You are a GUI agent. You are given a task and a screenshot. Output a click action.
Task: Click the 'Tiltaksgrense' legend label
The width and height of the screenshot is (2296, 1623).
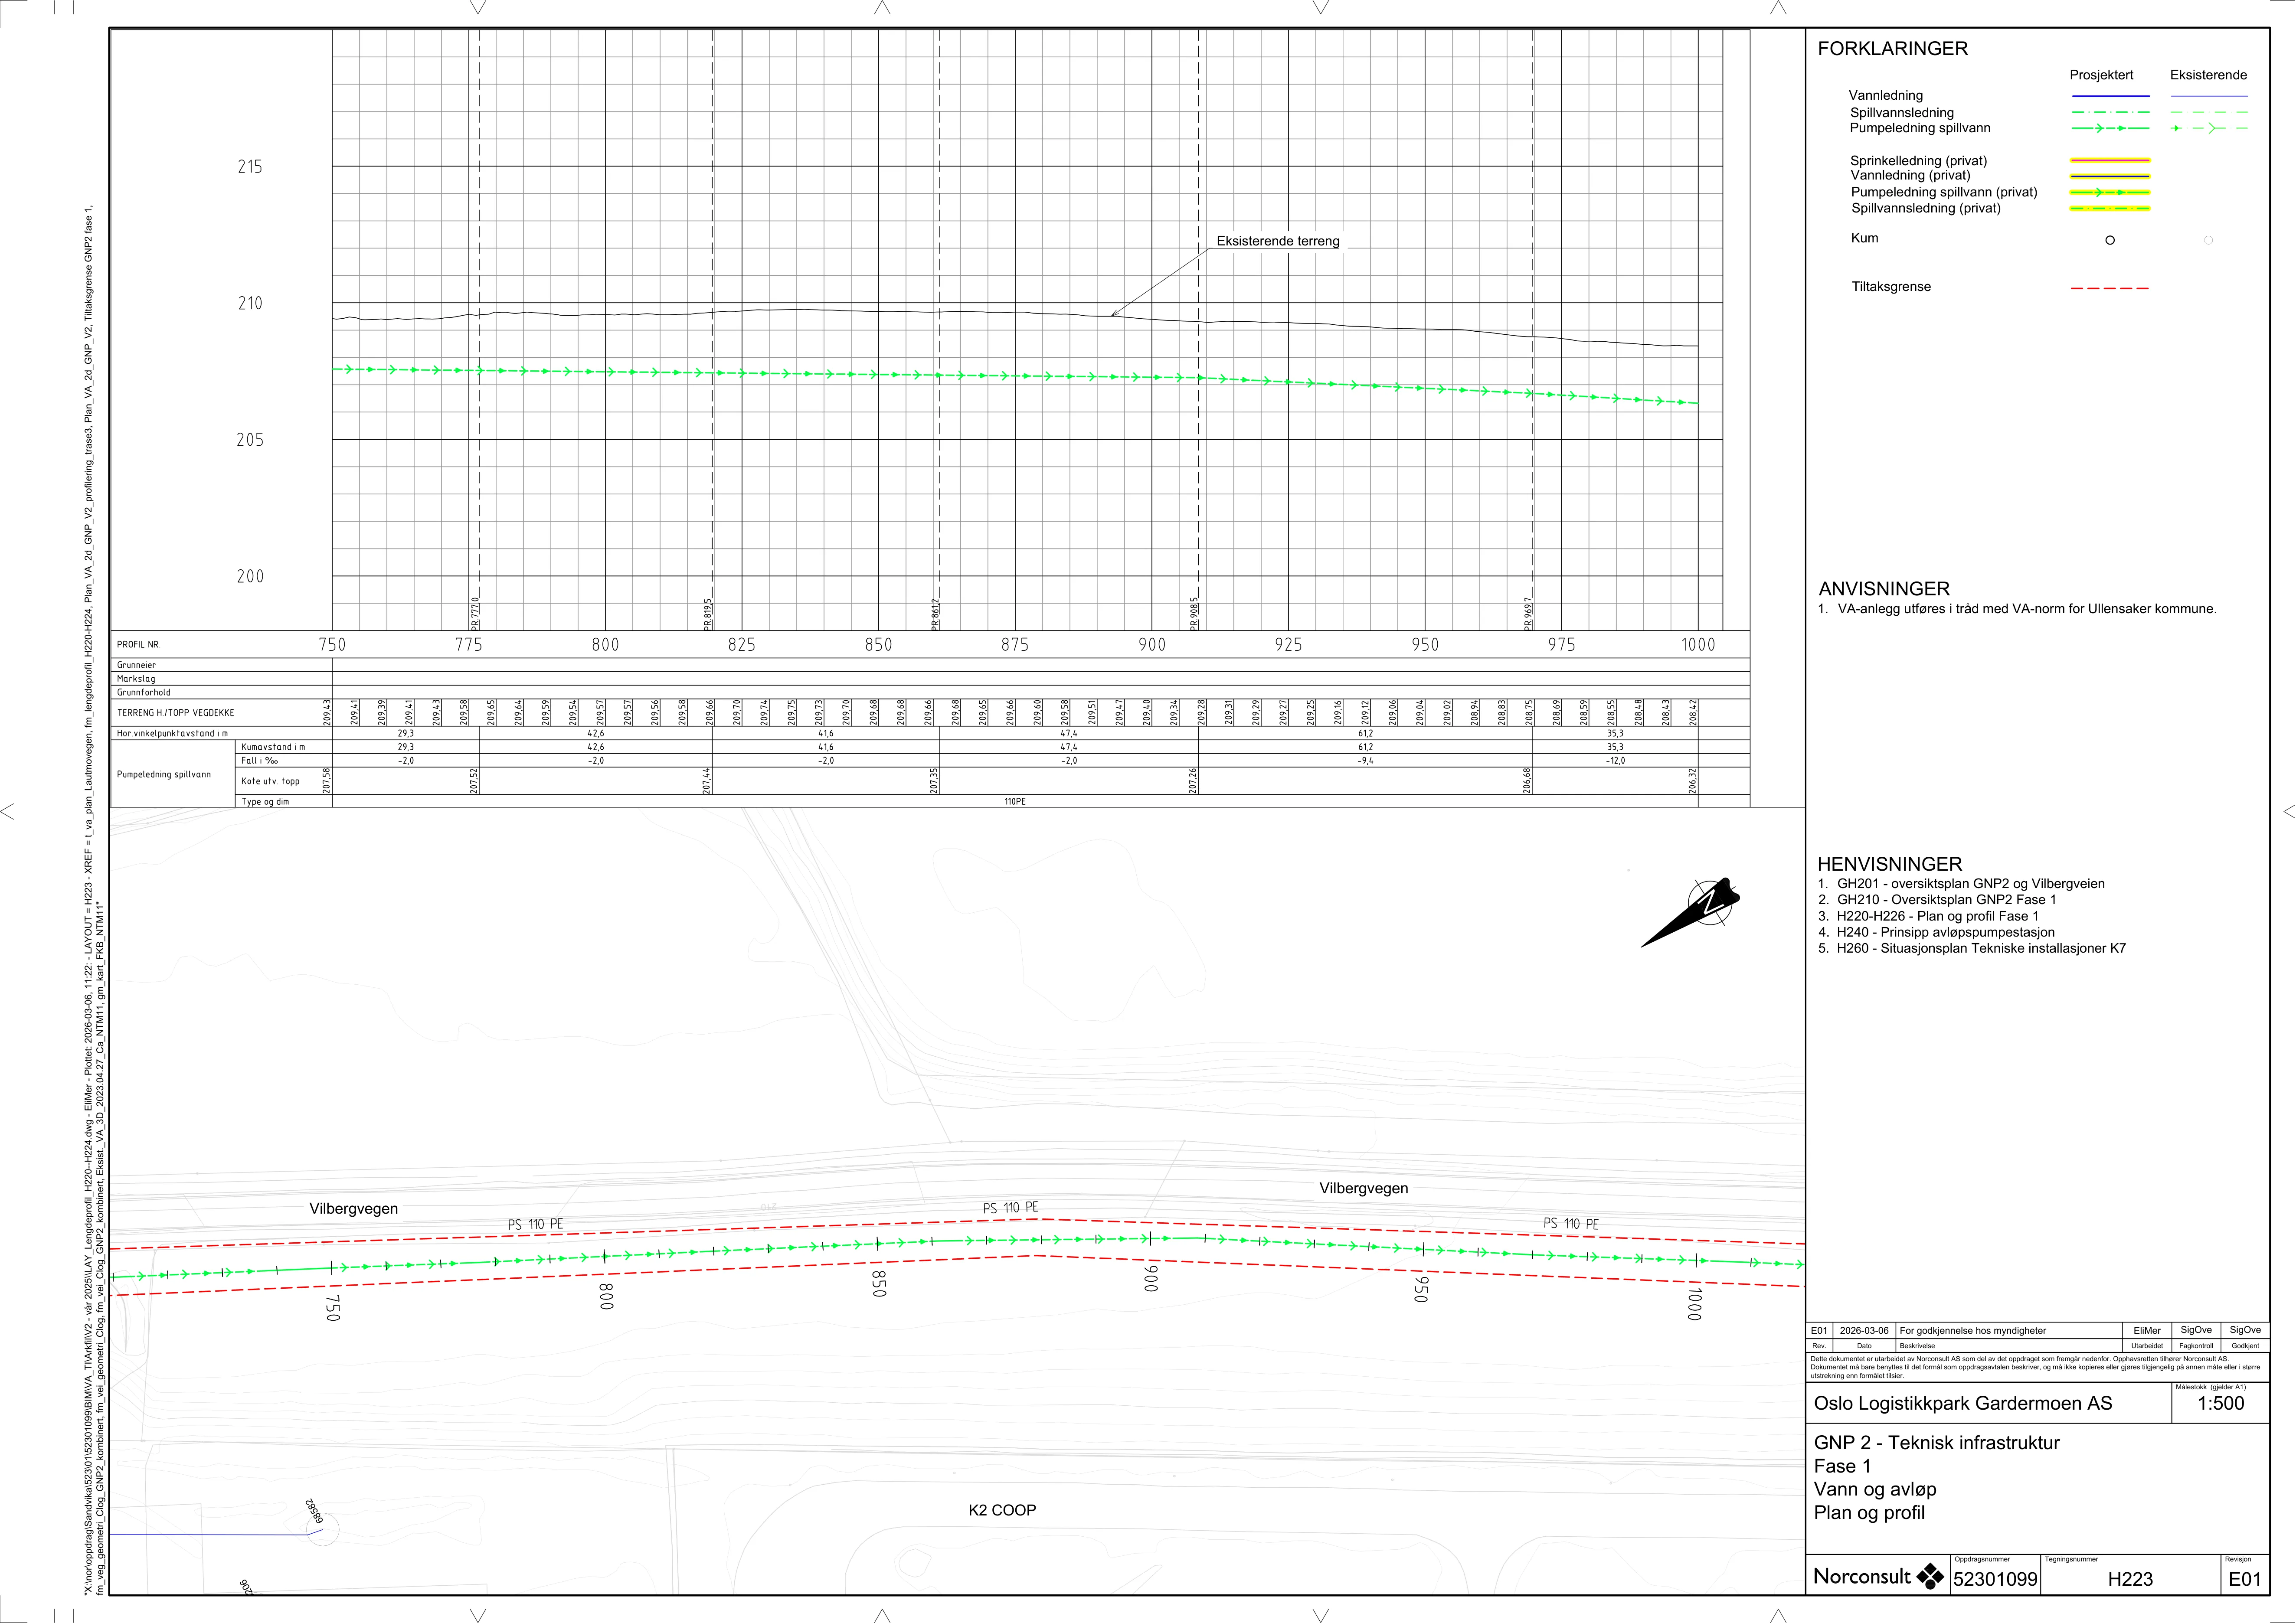(x=1891, y=287)
